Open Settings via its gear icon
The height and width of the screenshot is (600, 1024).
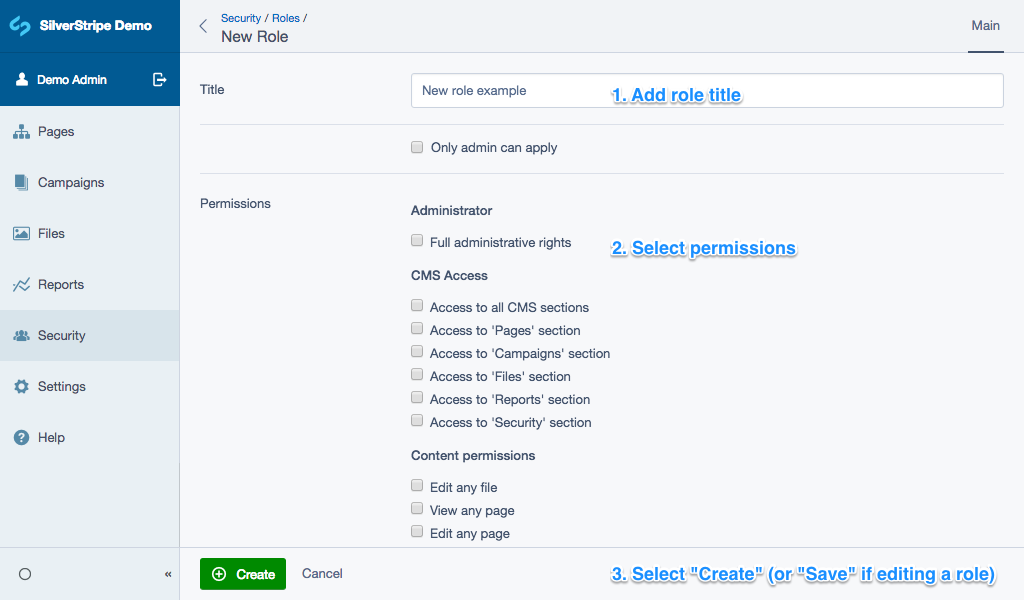point(21,387)
